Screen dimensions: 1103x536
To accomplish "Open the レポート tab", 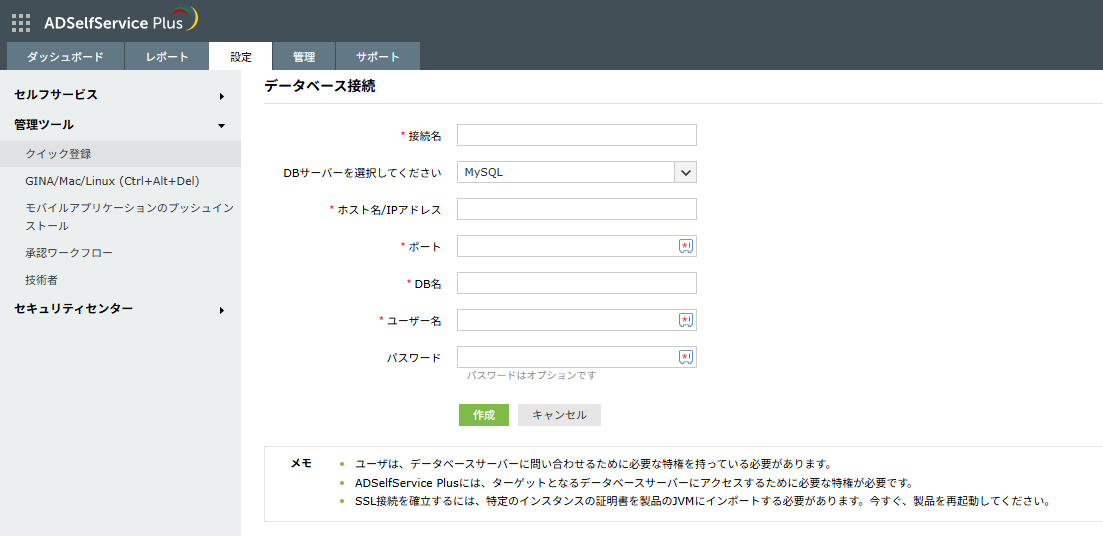I will click(167, 57).
